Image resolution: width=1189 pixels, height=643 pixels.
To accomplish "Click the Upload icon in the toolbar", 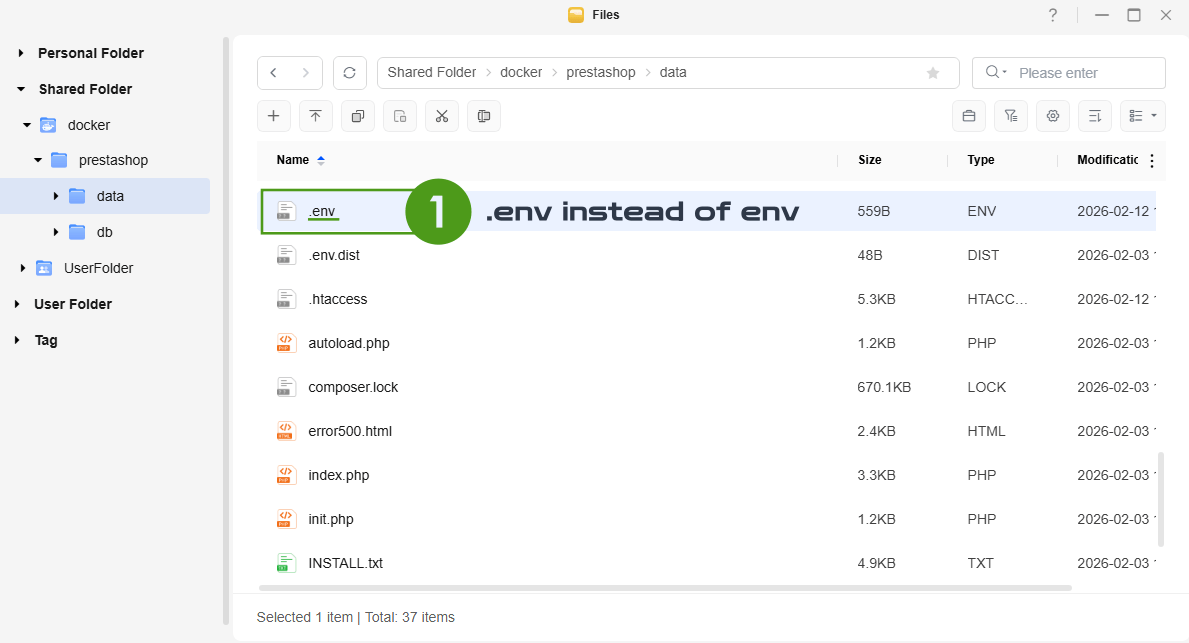I will coord(316,116).
